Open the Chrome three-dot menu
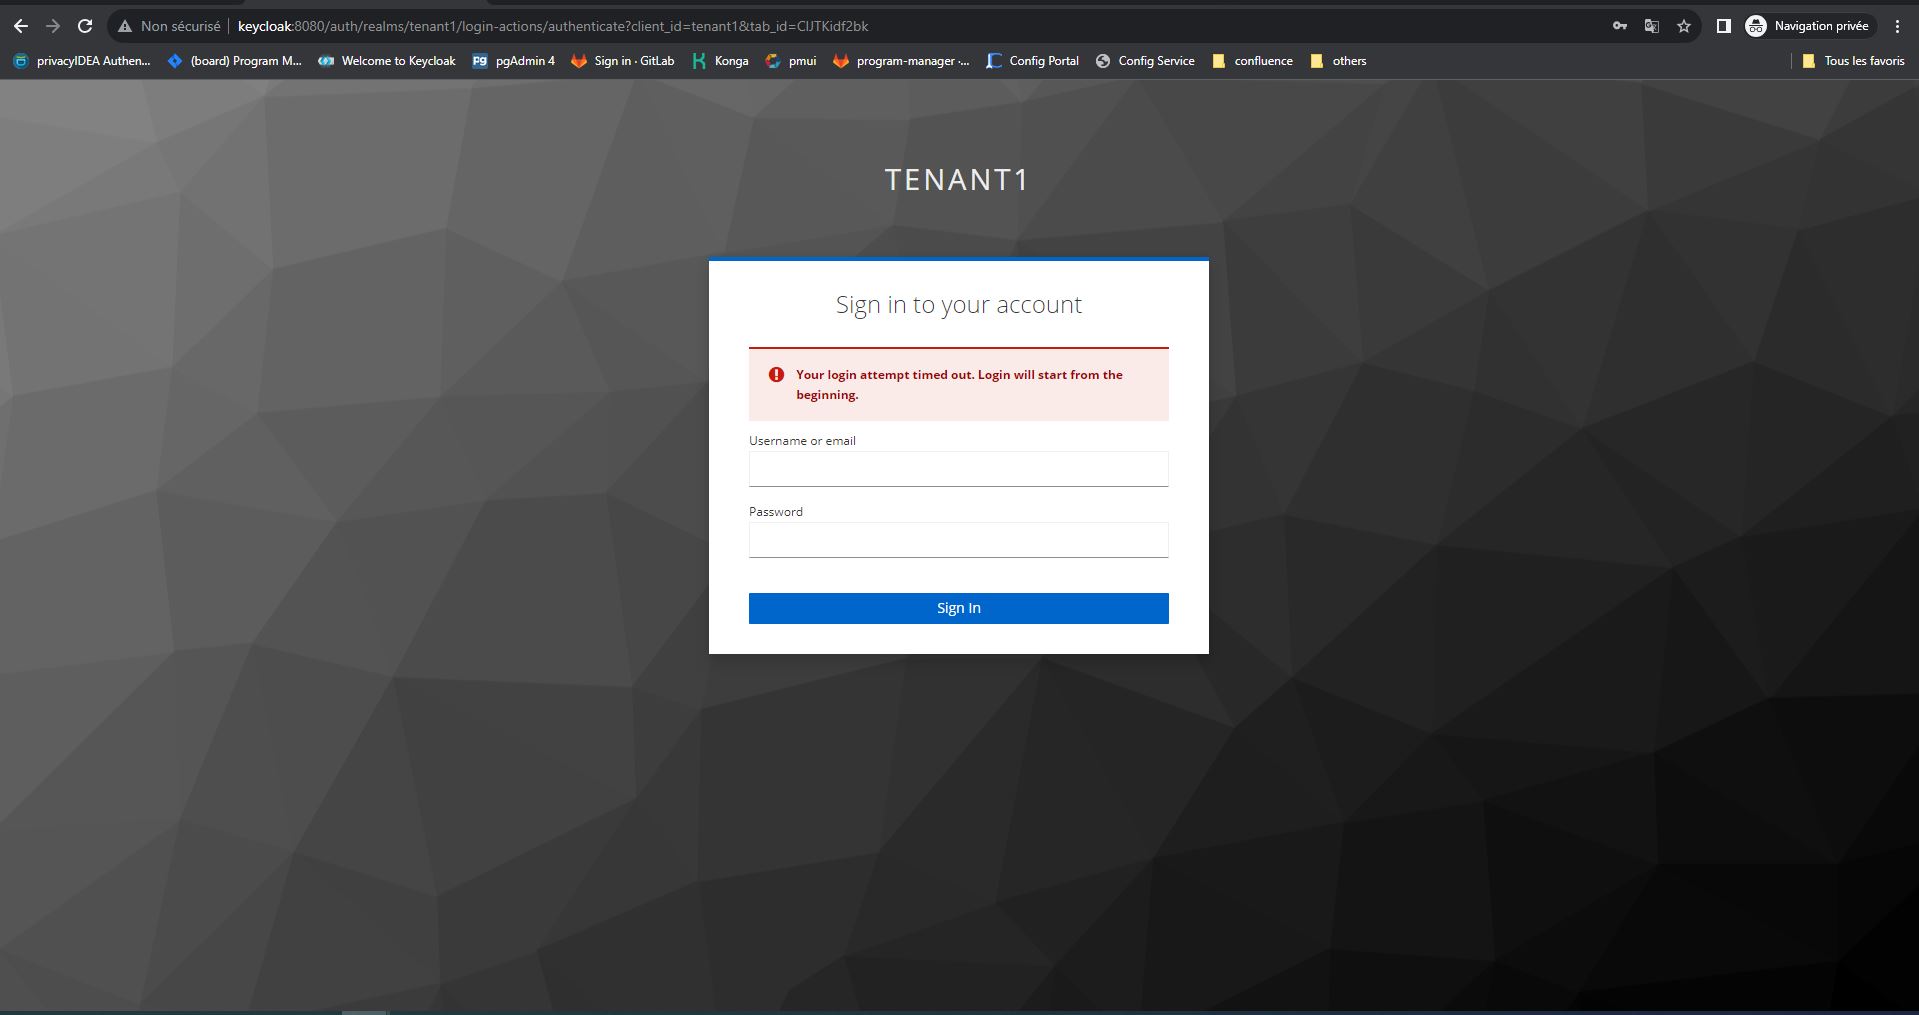1919x1015 pixels. (1897, 26)
